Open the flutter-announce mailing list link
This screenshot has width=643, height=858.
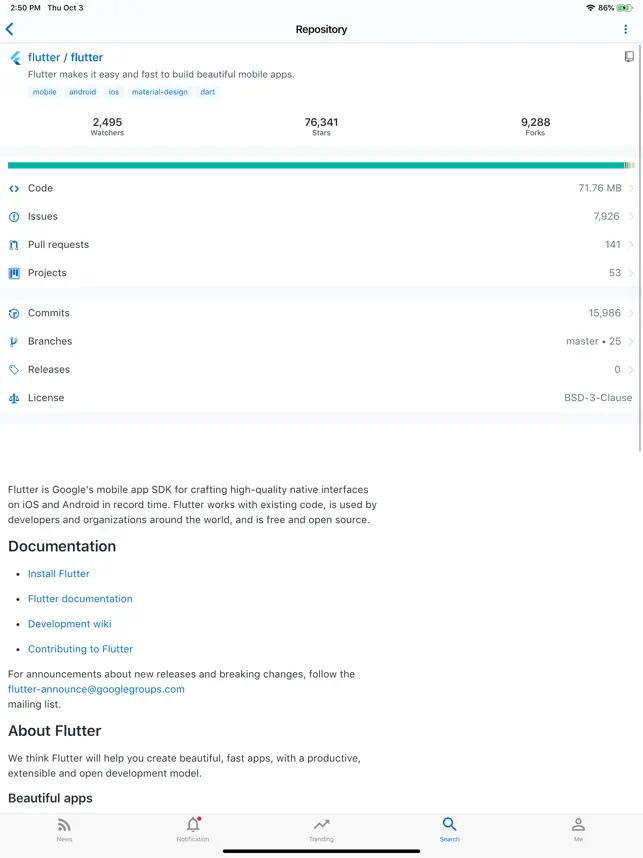(96, 689)
